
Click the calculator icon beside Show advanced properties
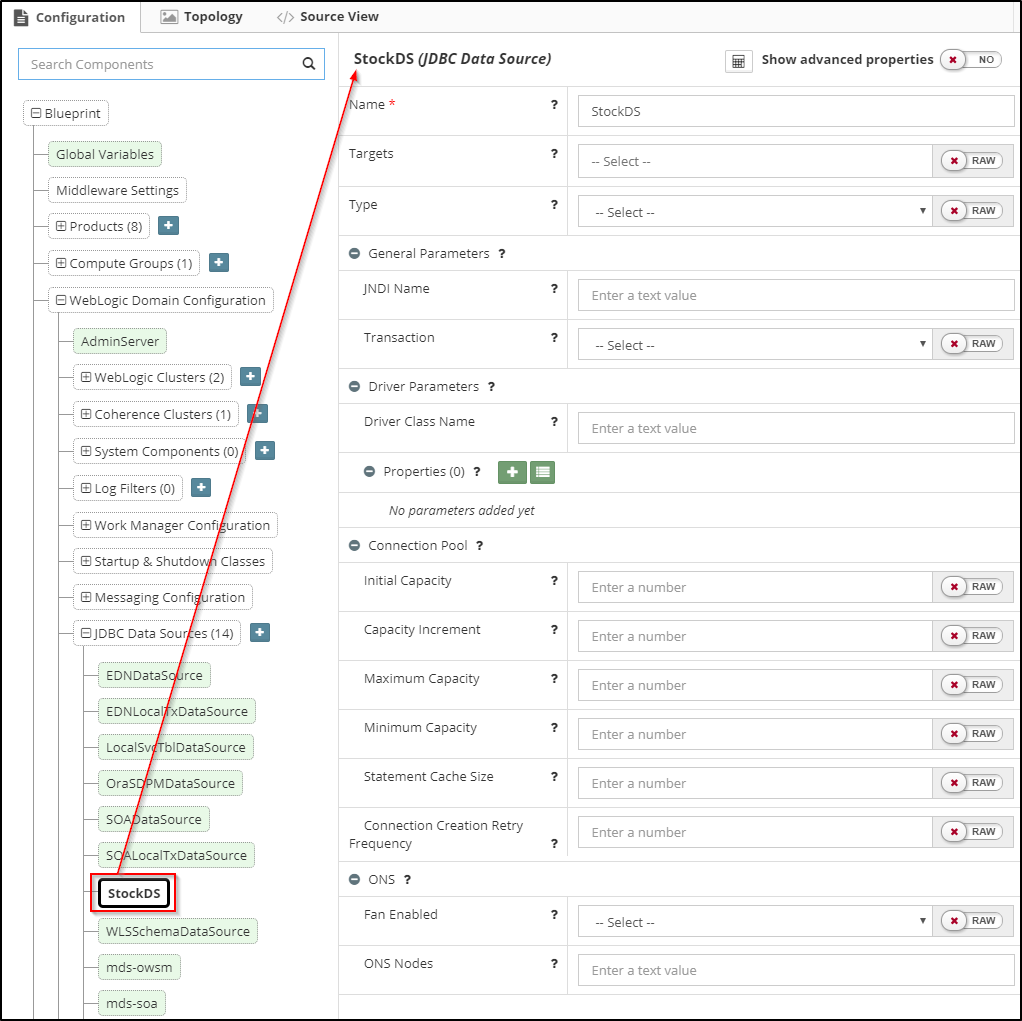738,61
